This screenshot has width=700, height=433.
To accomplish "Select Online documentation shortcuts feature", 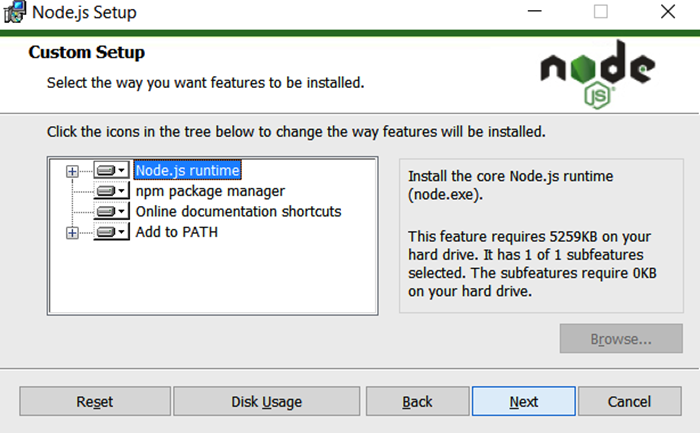I will [x=238, y=212].
